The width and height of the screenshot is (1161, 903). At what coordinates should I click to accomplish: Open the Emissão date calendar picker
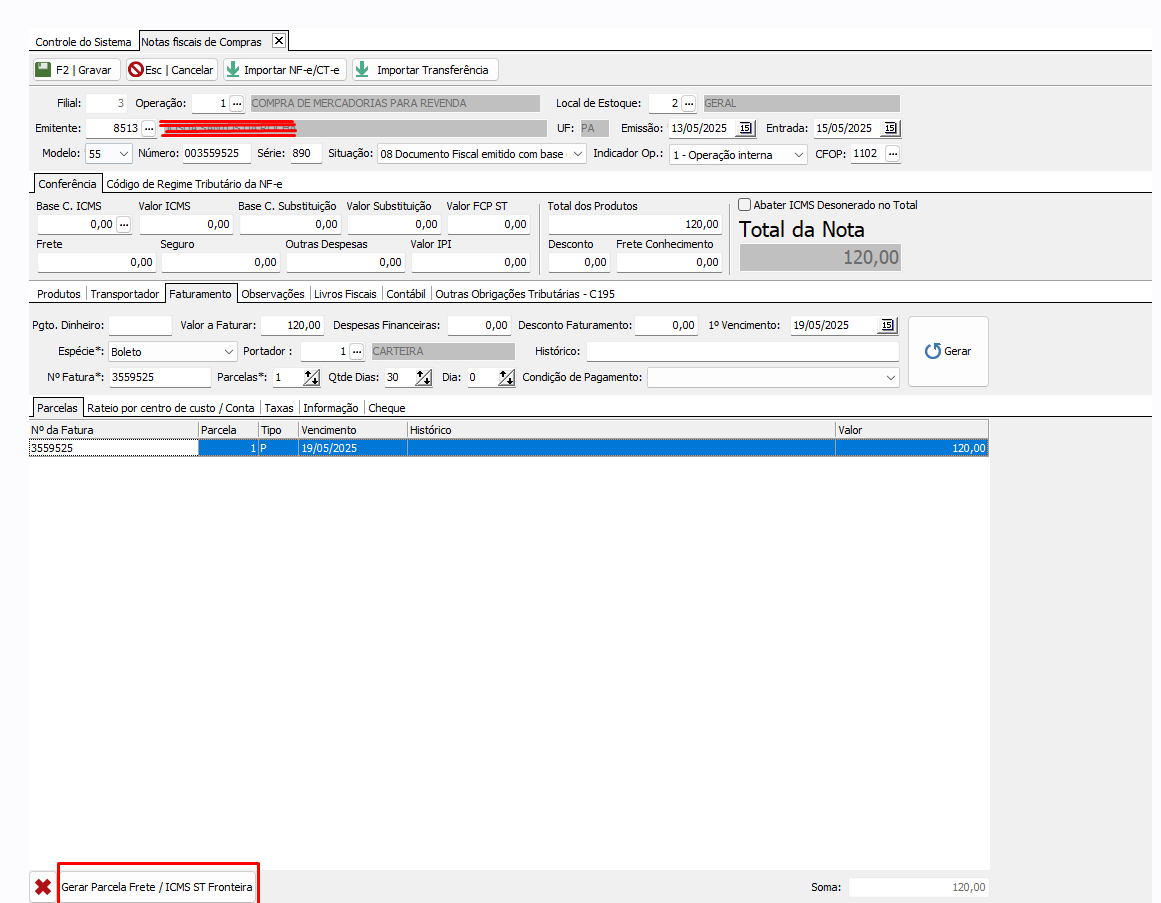click(x=745, y=128)
